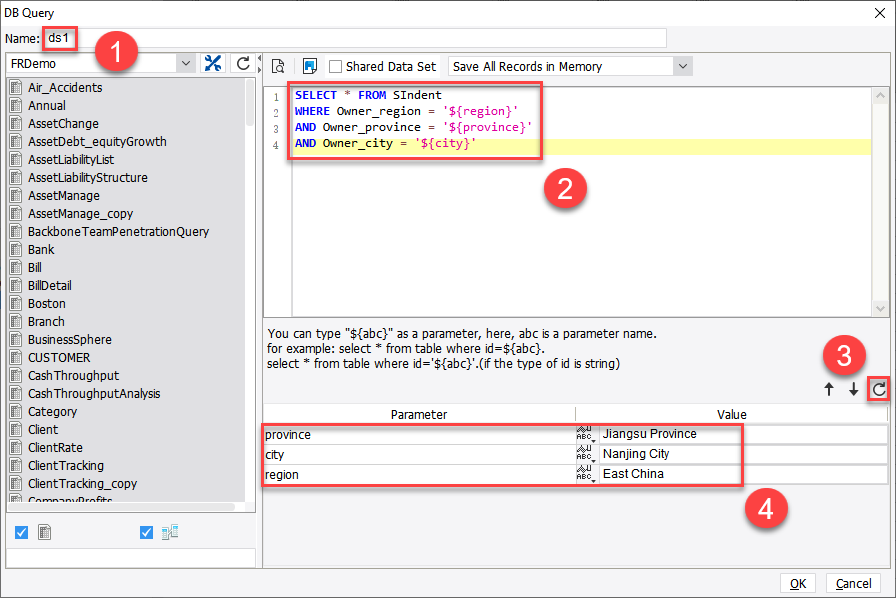Click the SQL preview icon above the query editor

[x=278, y=66]
